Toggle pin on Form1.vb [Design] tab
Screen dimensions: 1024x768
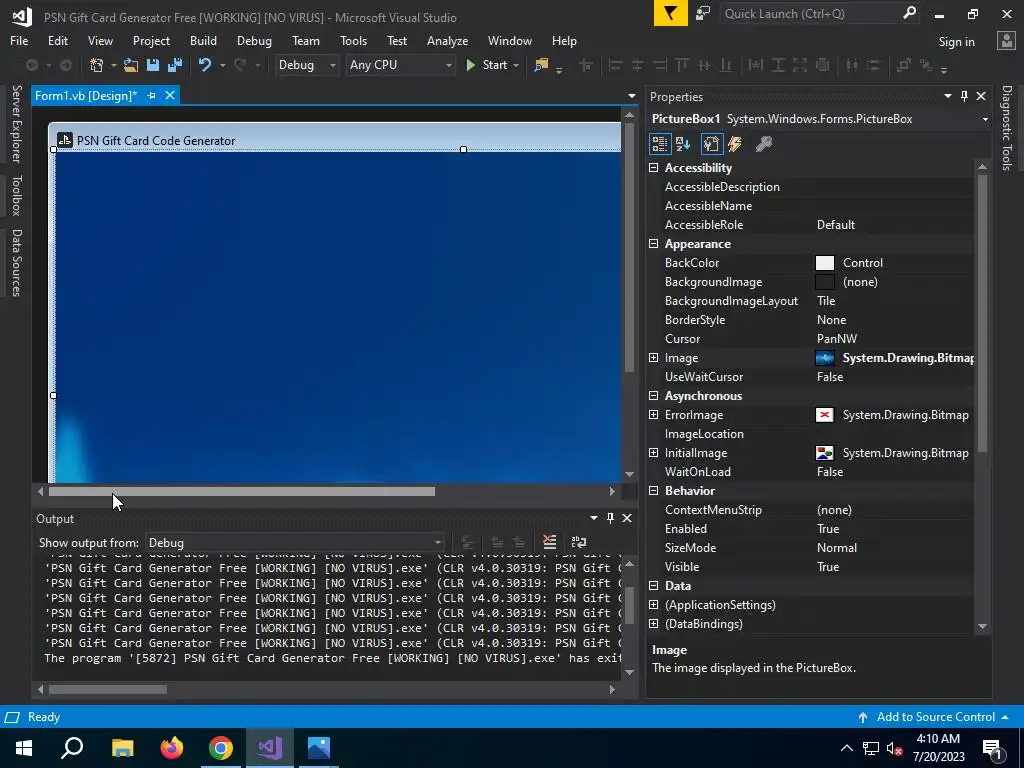152,95
